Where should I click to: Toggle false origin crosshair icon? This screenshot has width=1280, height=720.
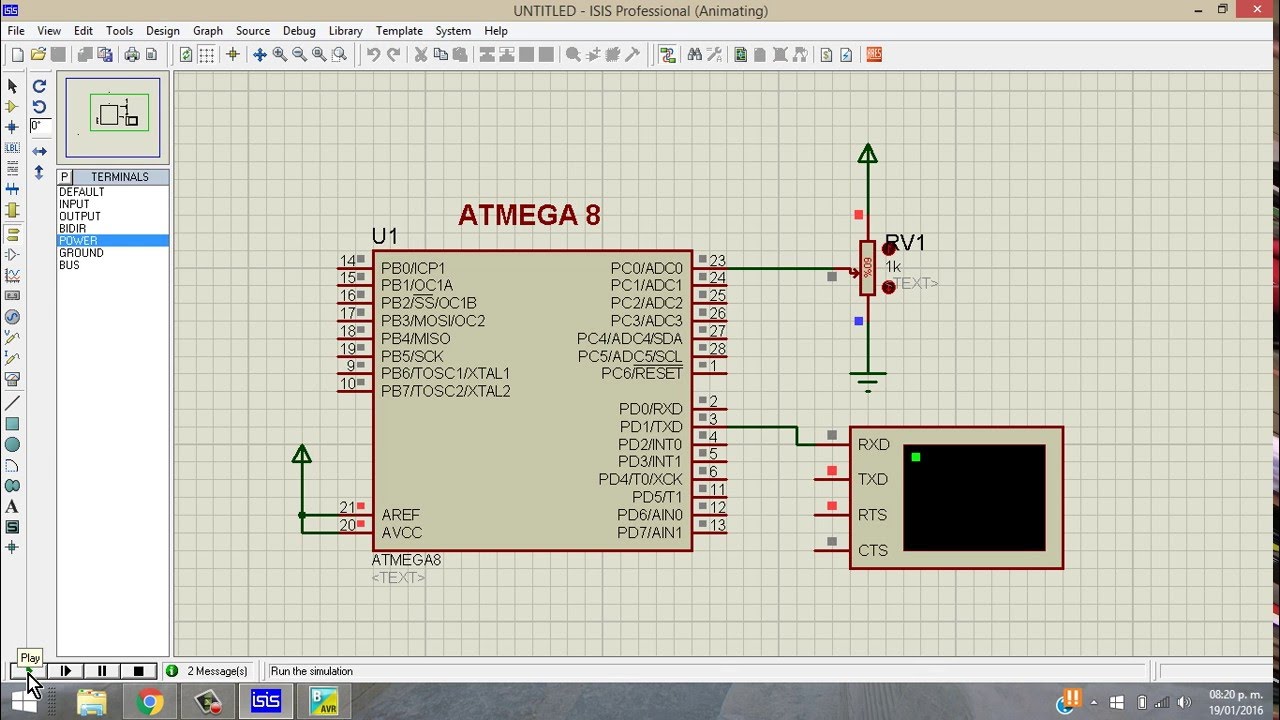click(x=233, y=55)
